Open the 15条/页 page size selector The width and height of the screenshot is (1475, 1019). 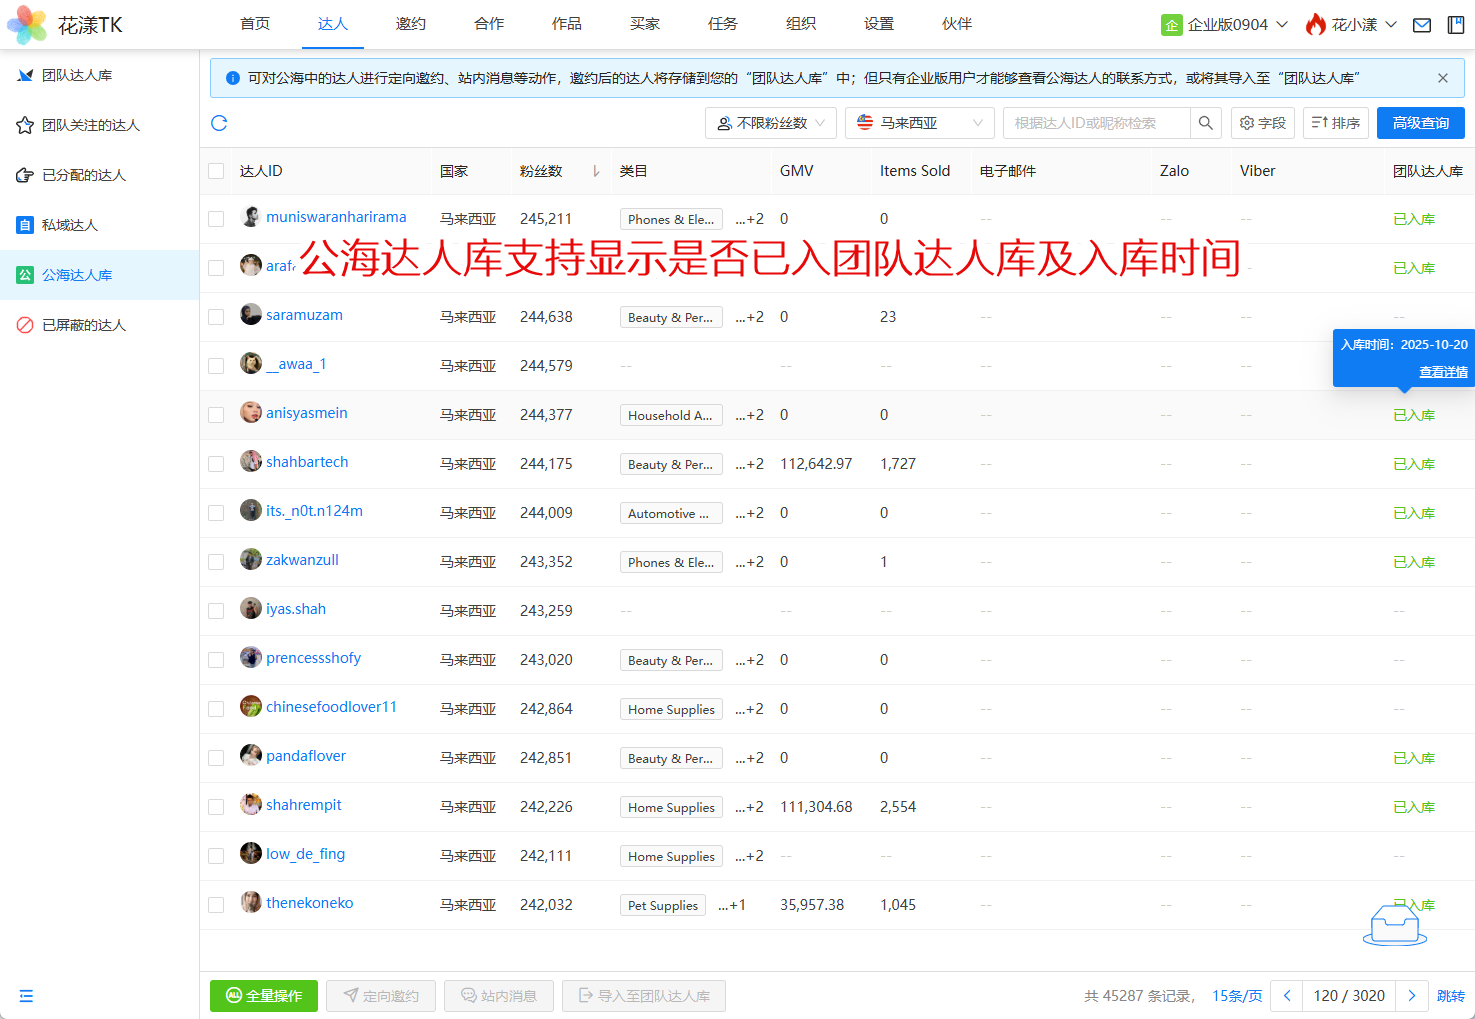point(1236,996)
